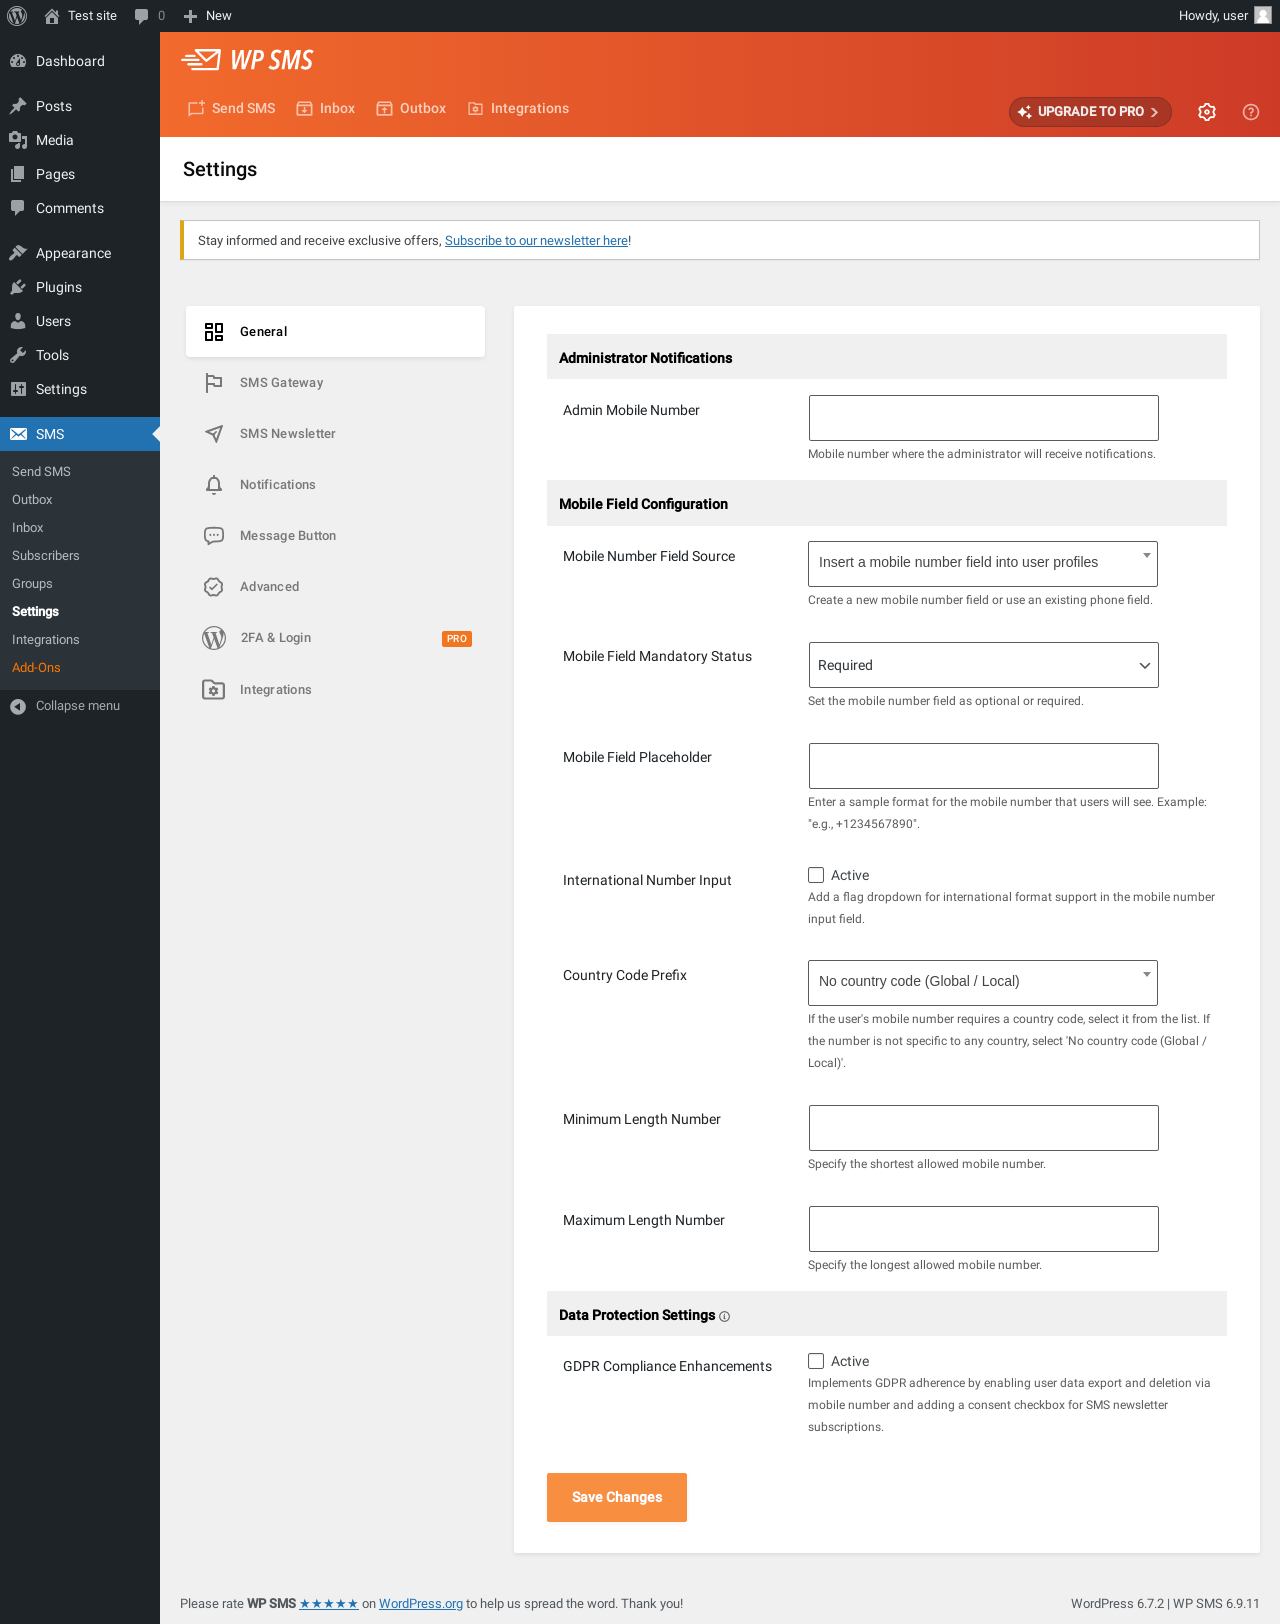Click the Save Changes button
The height and width of the screenshot is (1624, 1280).
tap(616, 1497)
